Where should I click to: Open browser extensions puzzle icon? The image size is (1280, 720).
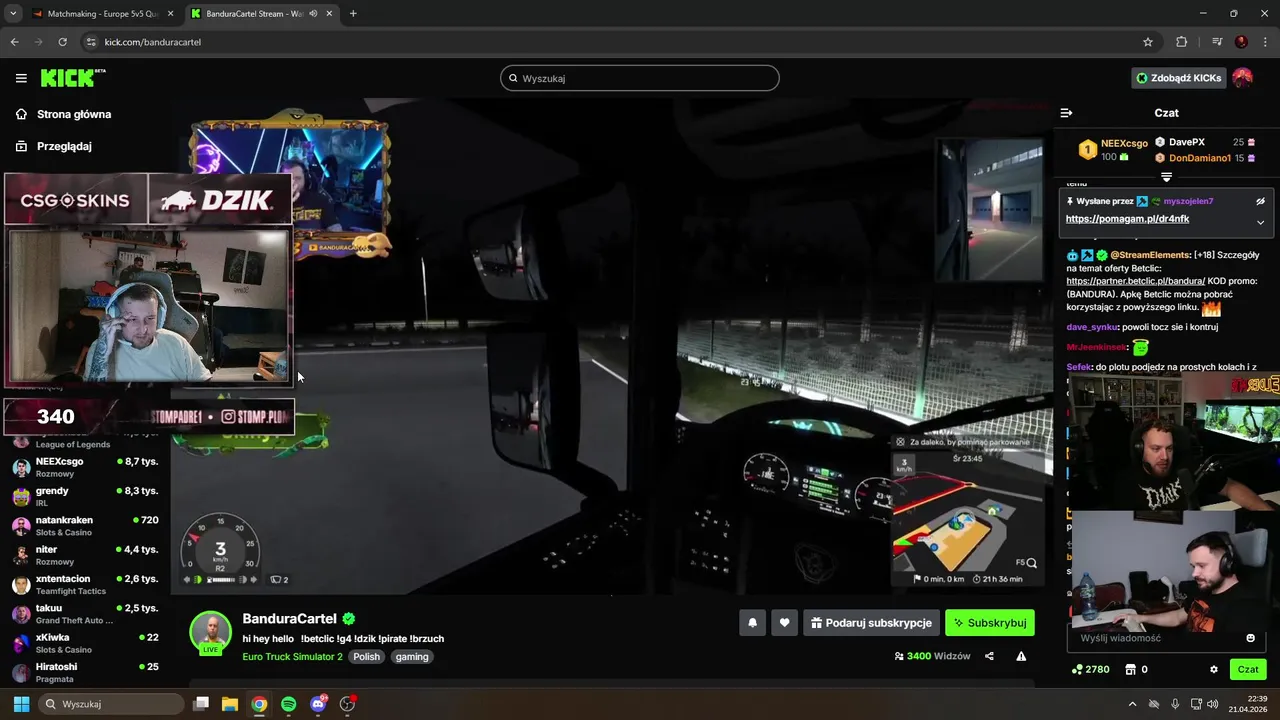click(1181, 42)
